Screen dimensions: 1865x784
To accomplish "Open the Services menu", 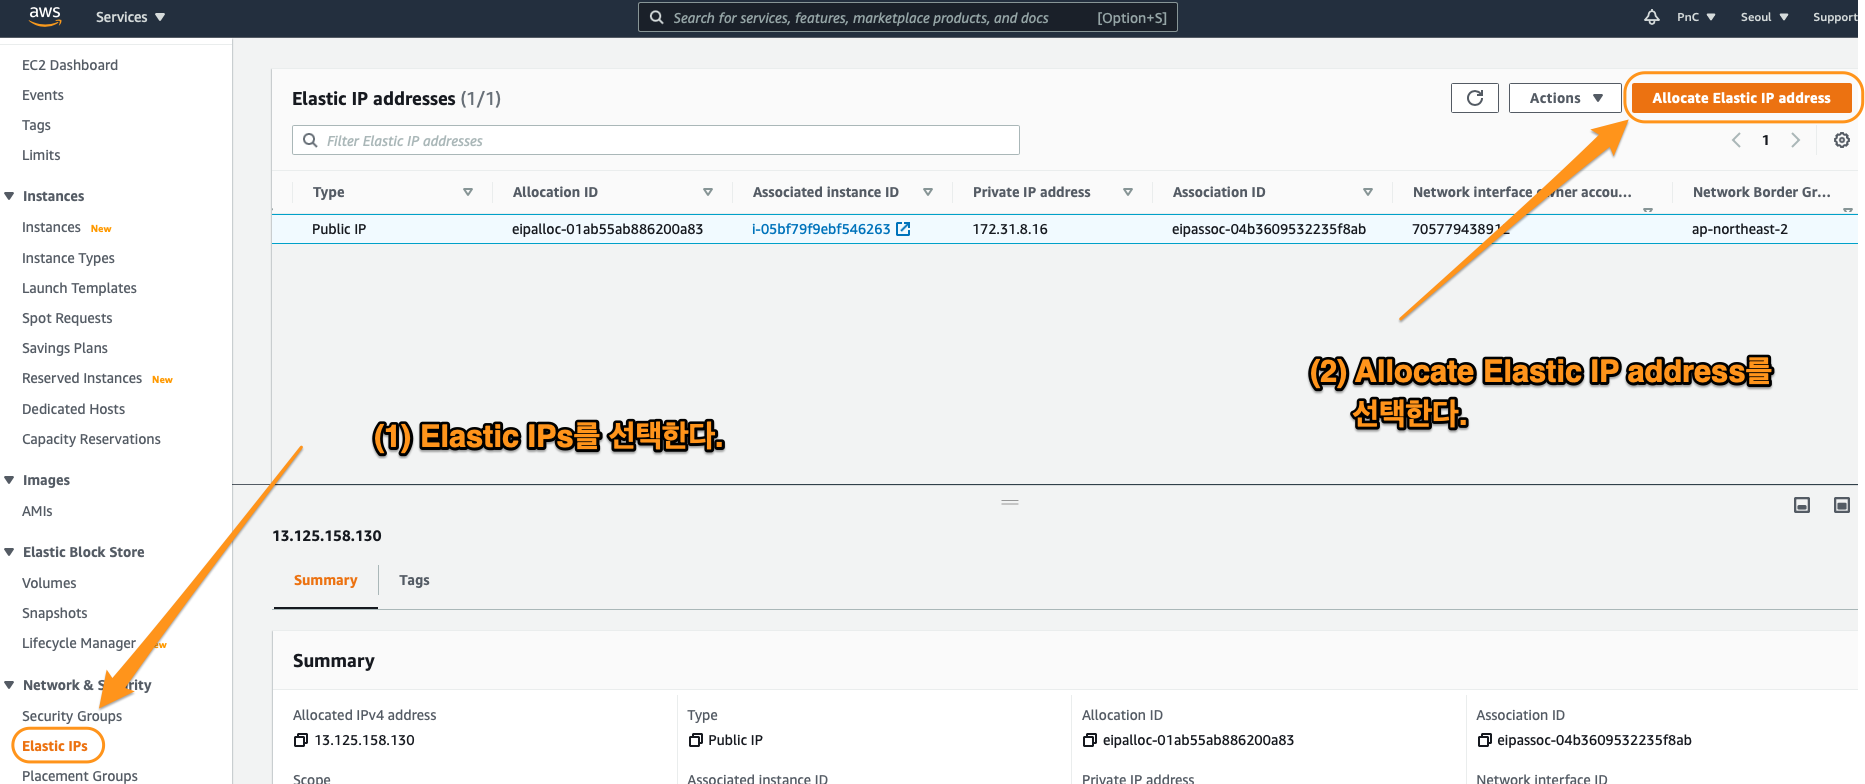I will coord(130,17).
